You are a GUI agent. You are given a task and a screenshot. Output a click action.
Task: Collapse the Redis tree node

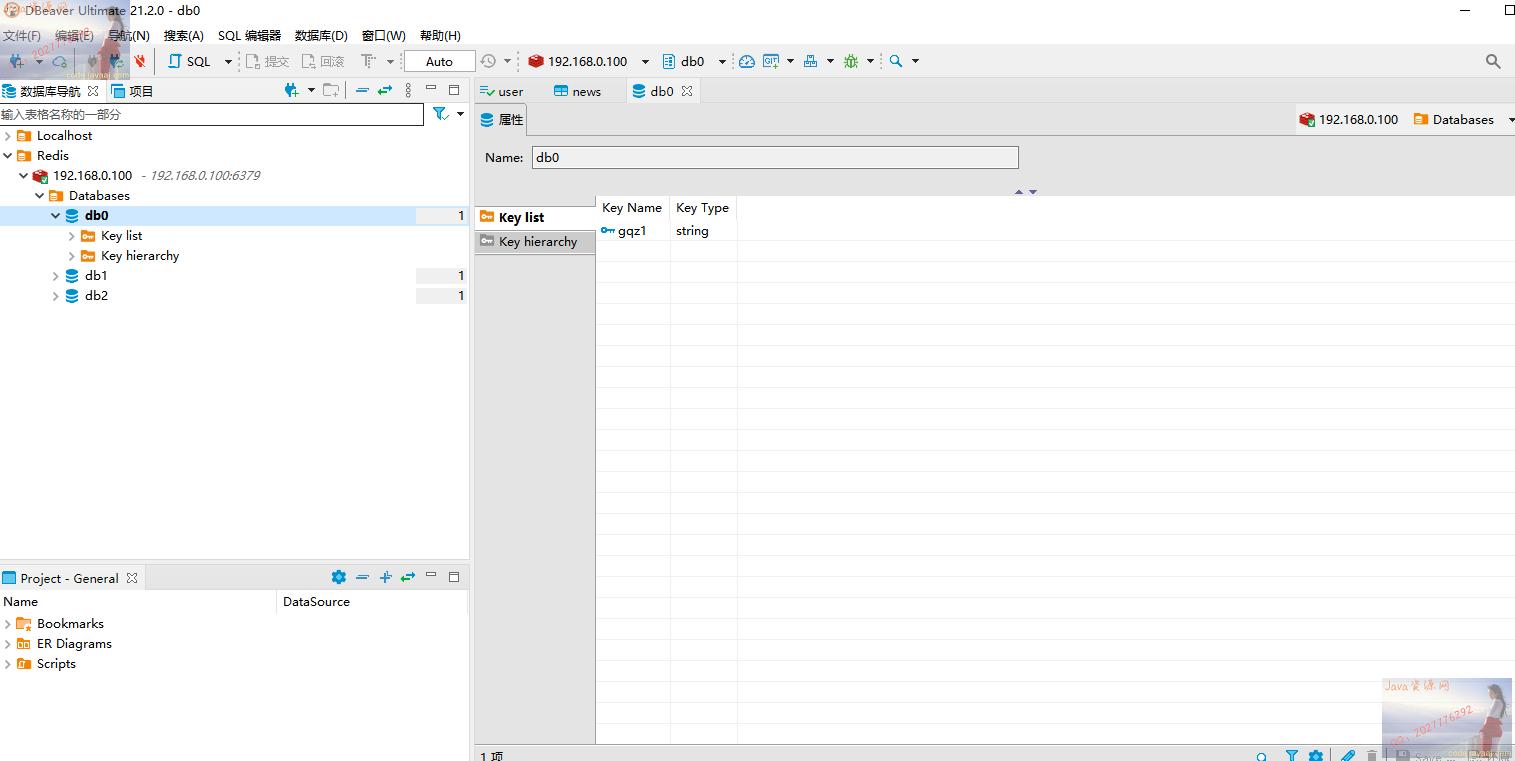pos(8,156)
